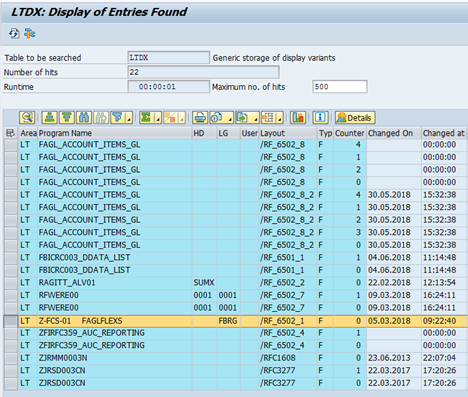Click the /RFC1608 layout cell
The height and width of the screenshot is (397, 468).
click(x=288, y=358)
